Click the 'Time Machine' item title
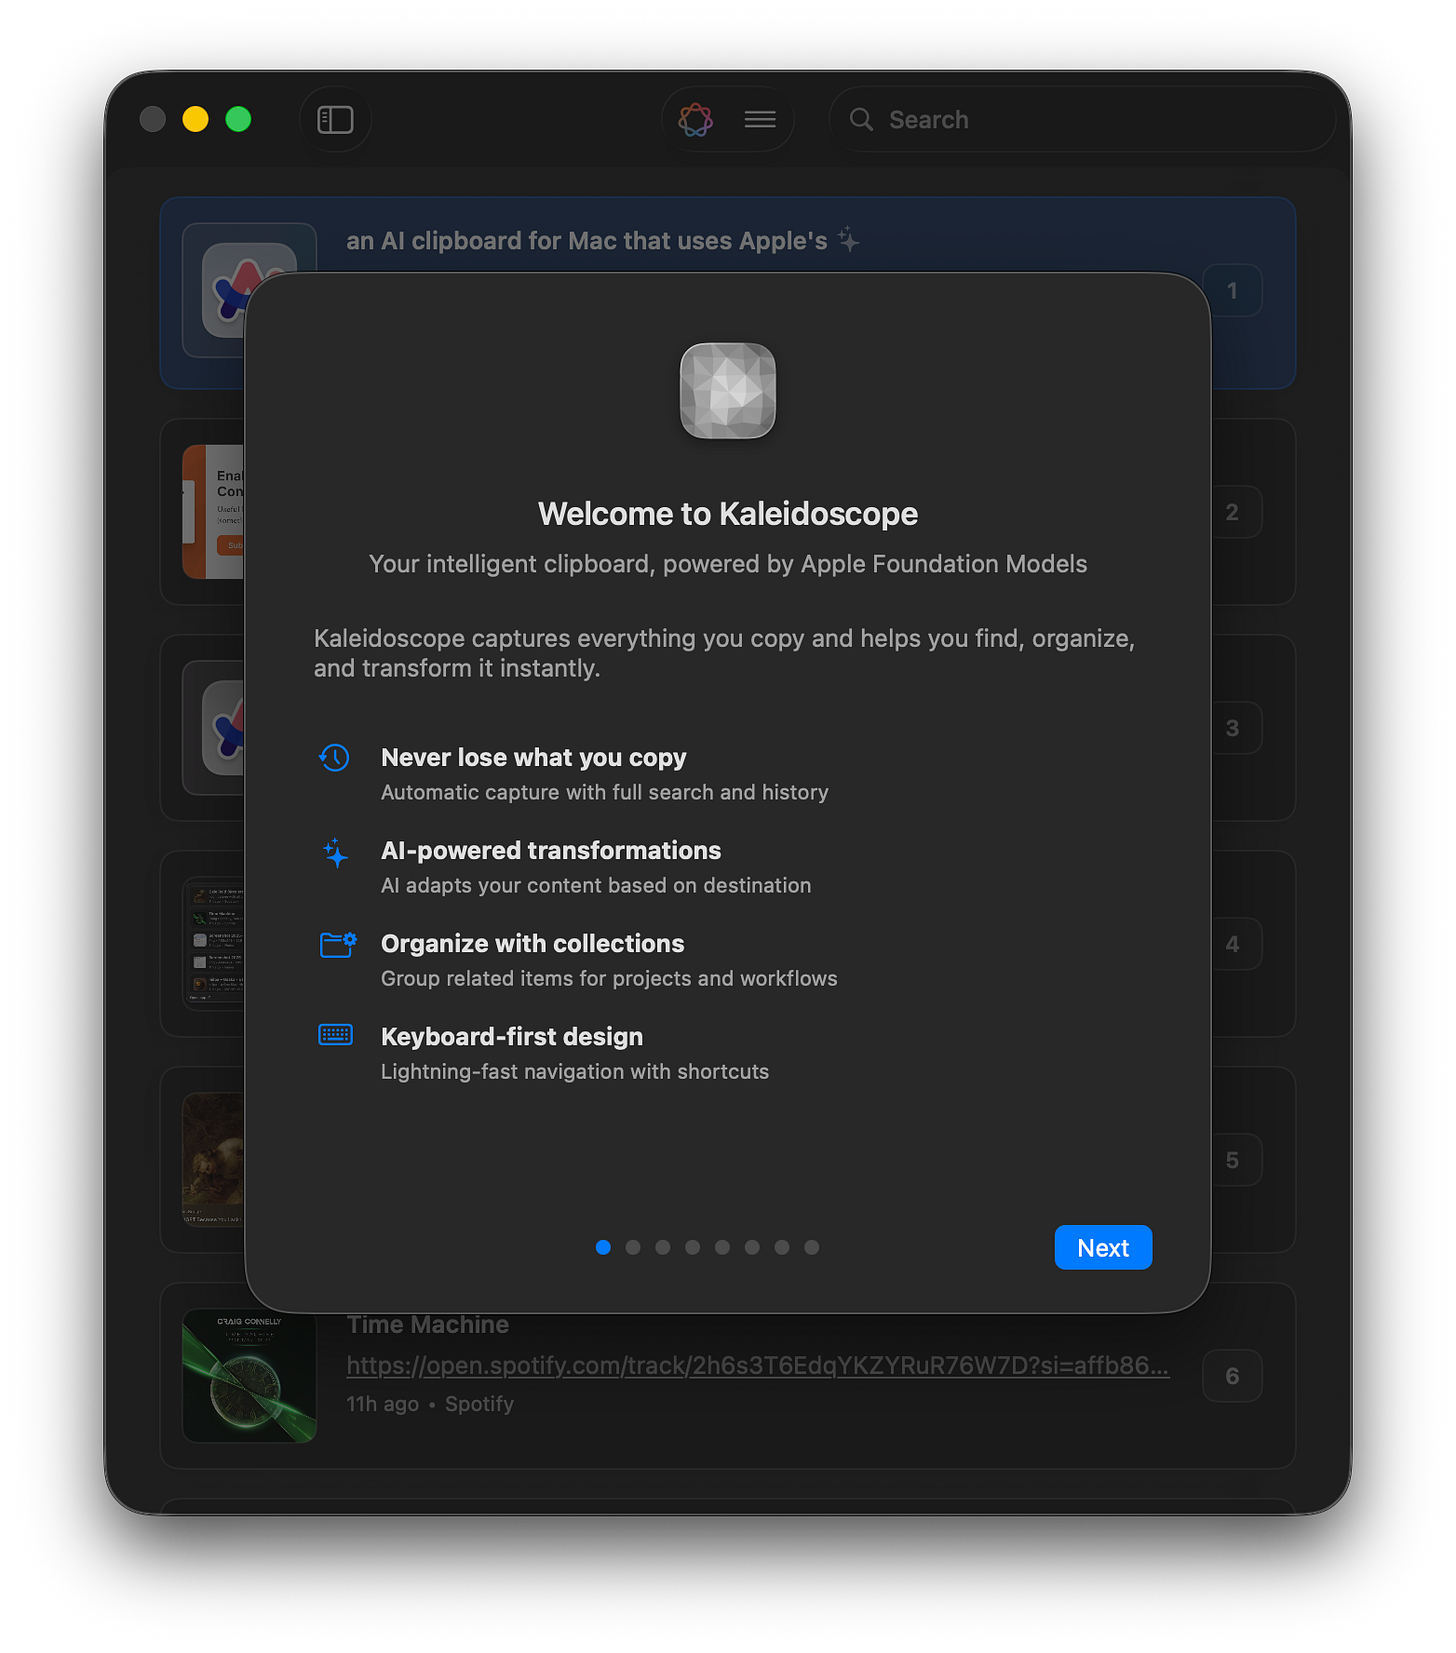Viewport: 1456px width, 1653px height. [428, 1324]
